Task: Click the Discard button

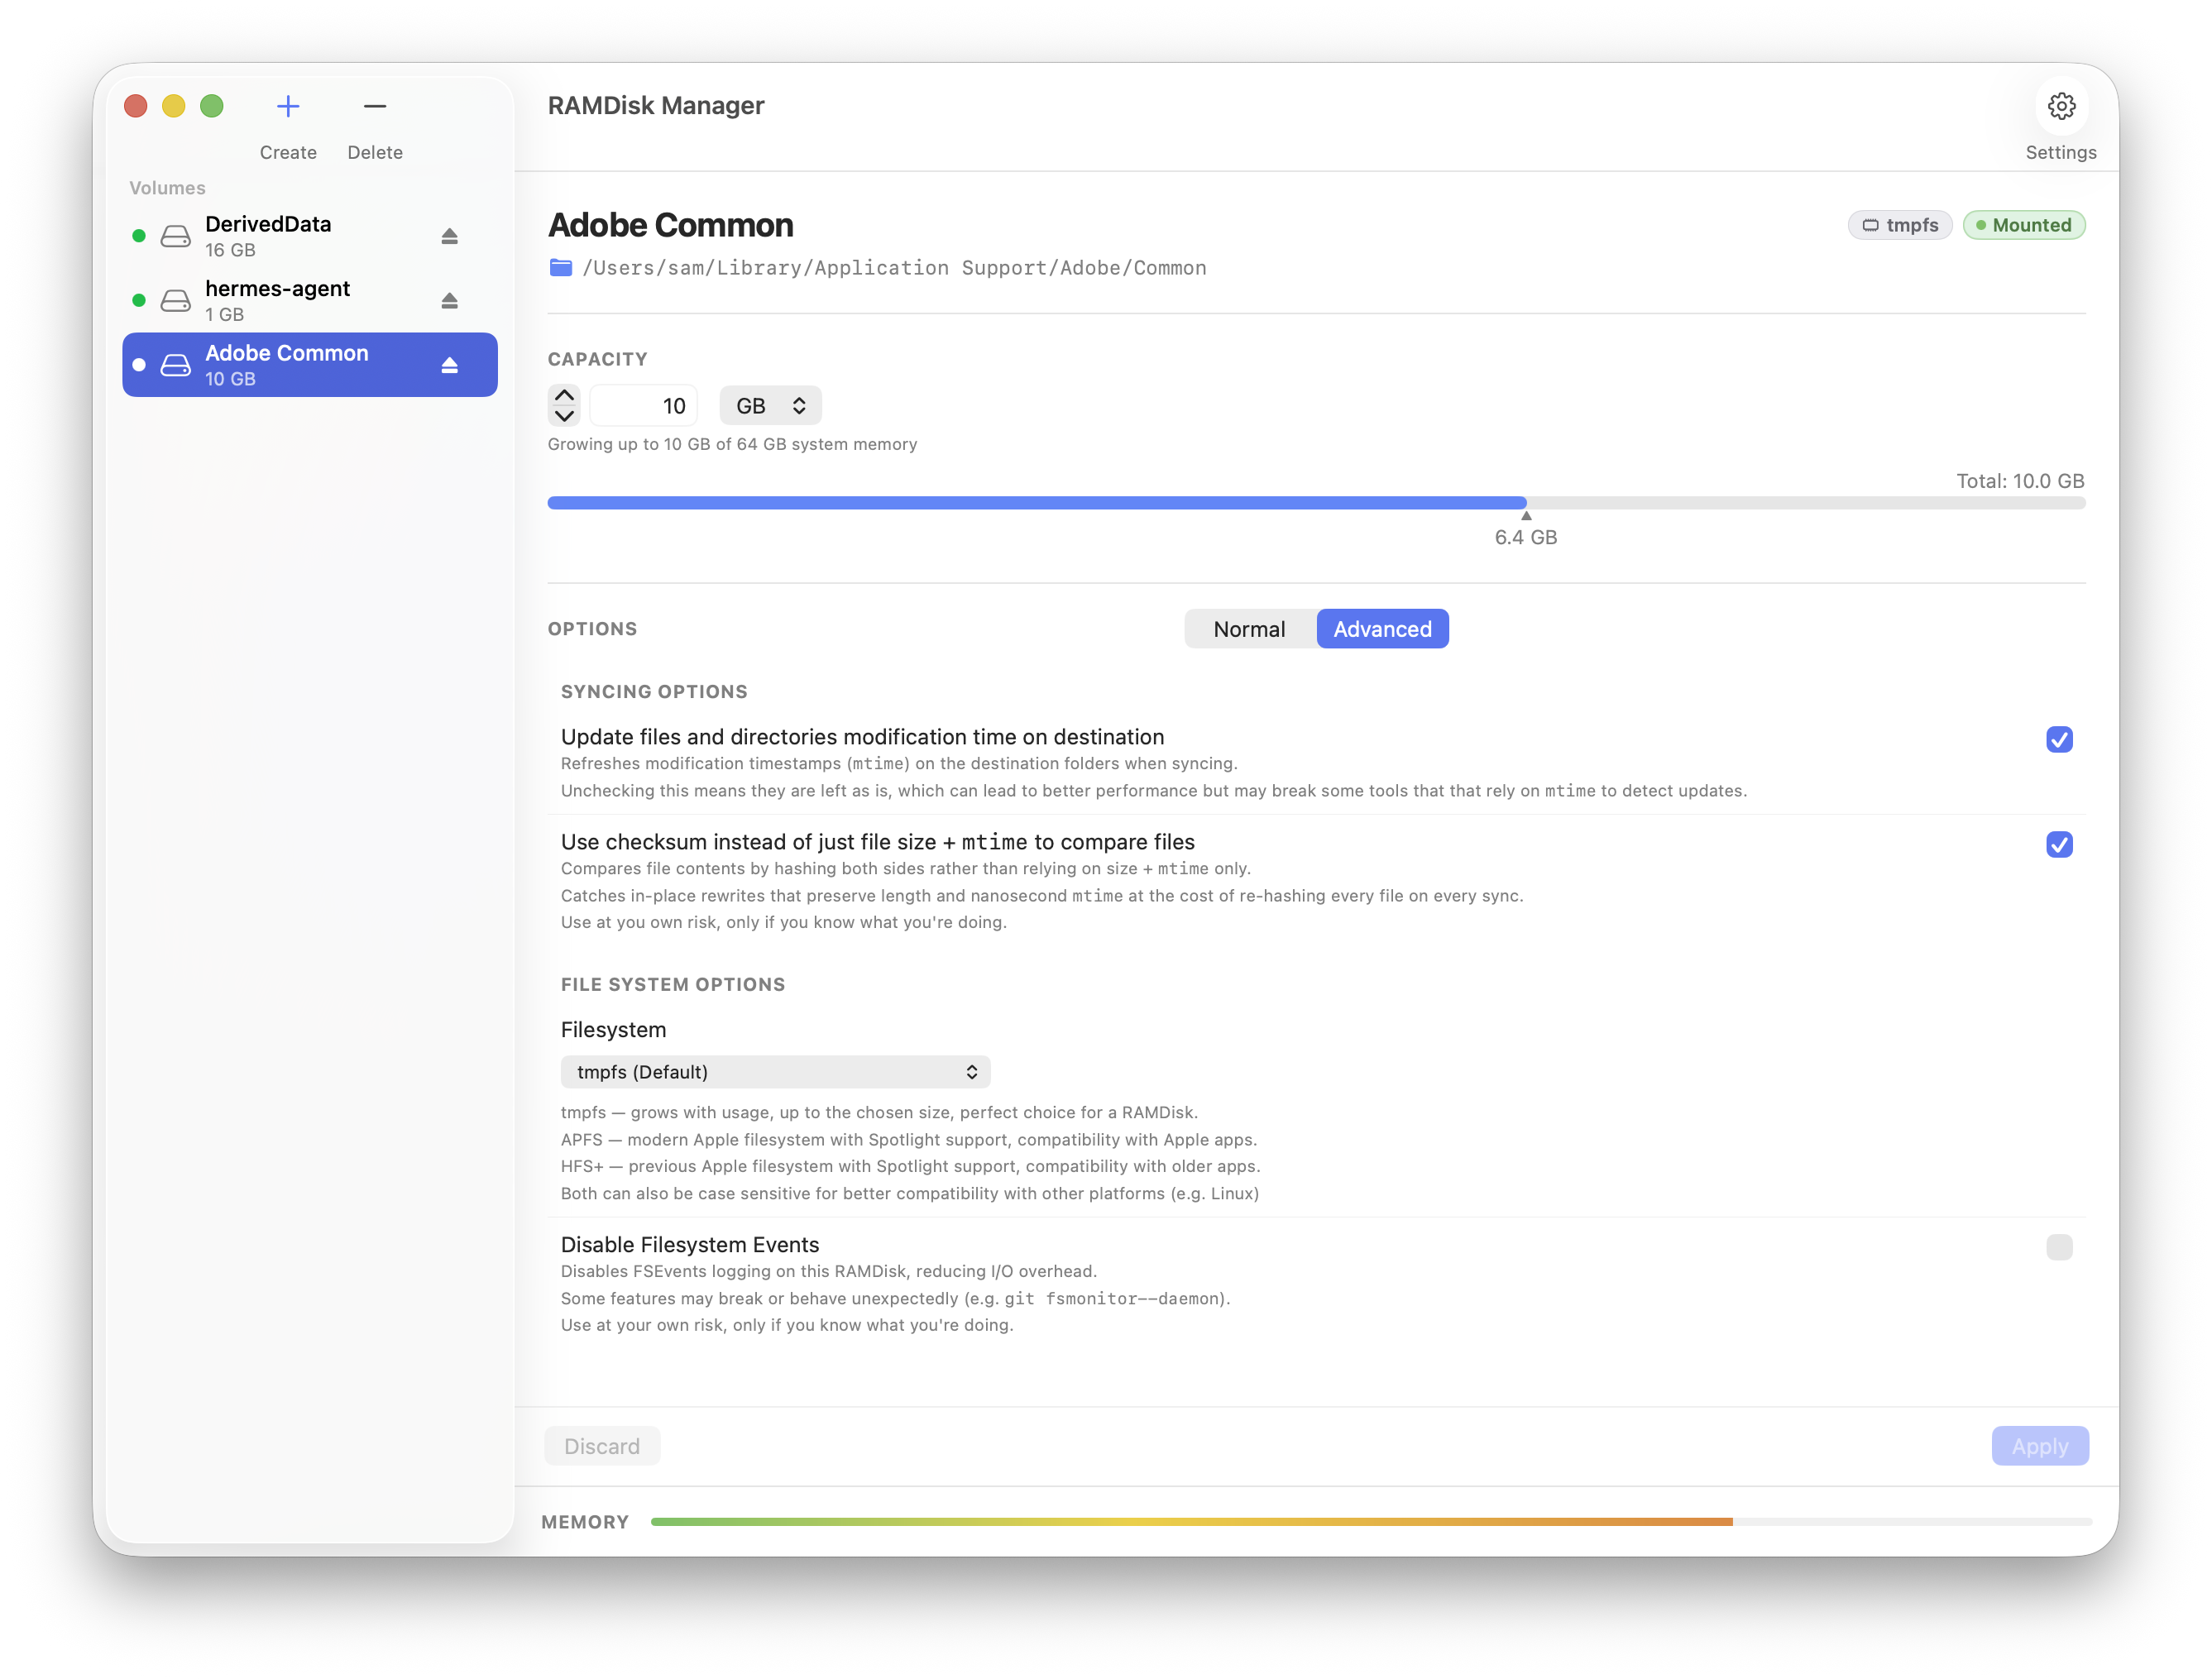Action: pyautogui.click(x=602, y=1445)
